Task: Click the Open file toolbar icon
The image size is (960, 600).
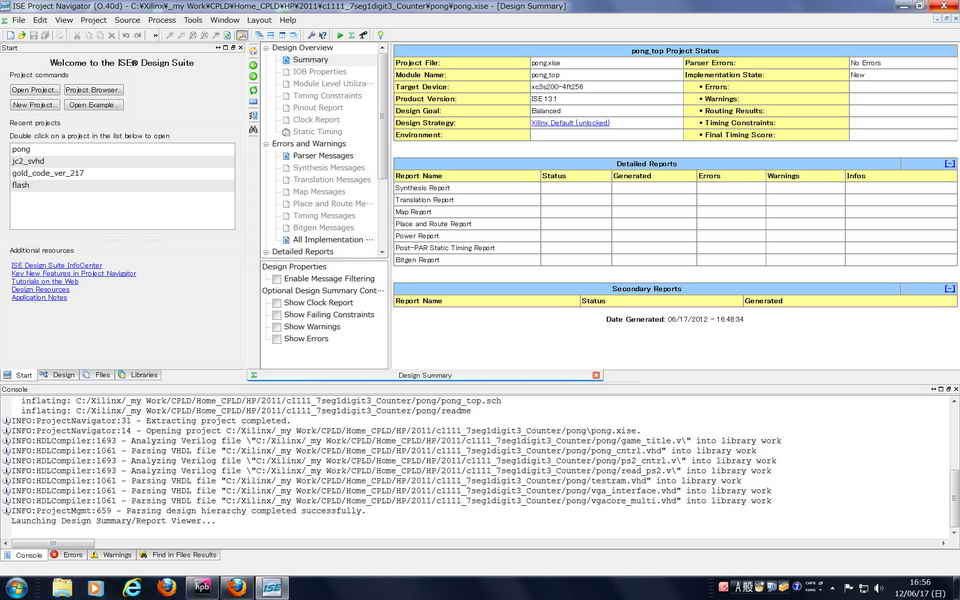Action: pyautogui.click(x=22, y=36)
